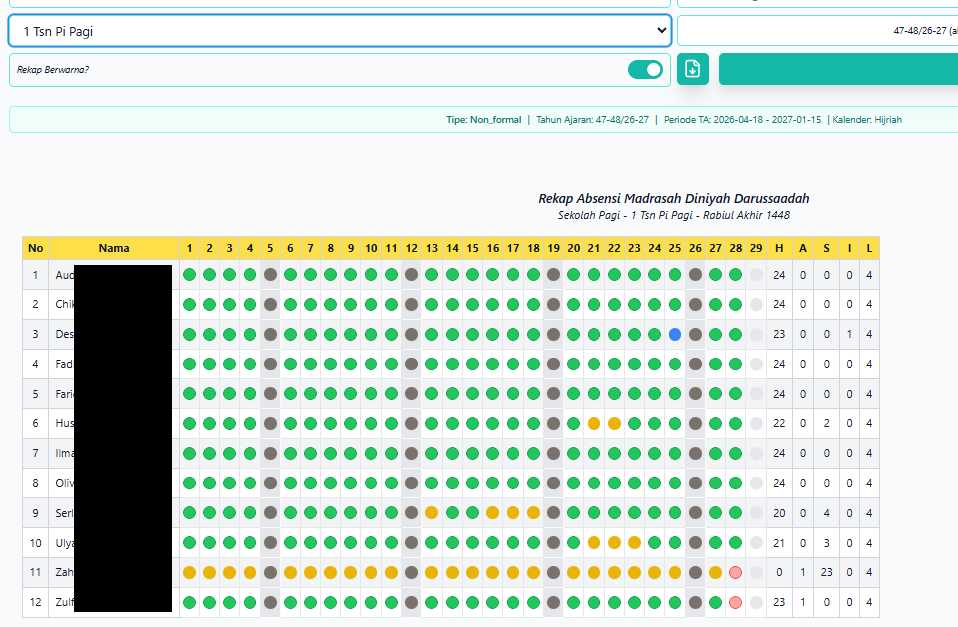Click the red dot in row 12, day 28
The width and height of the screenshot is (958, 627).
pyautogui.click(x=736, y=602)
